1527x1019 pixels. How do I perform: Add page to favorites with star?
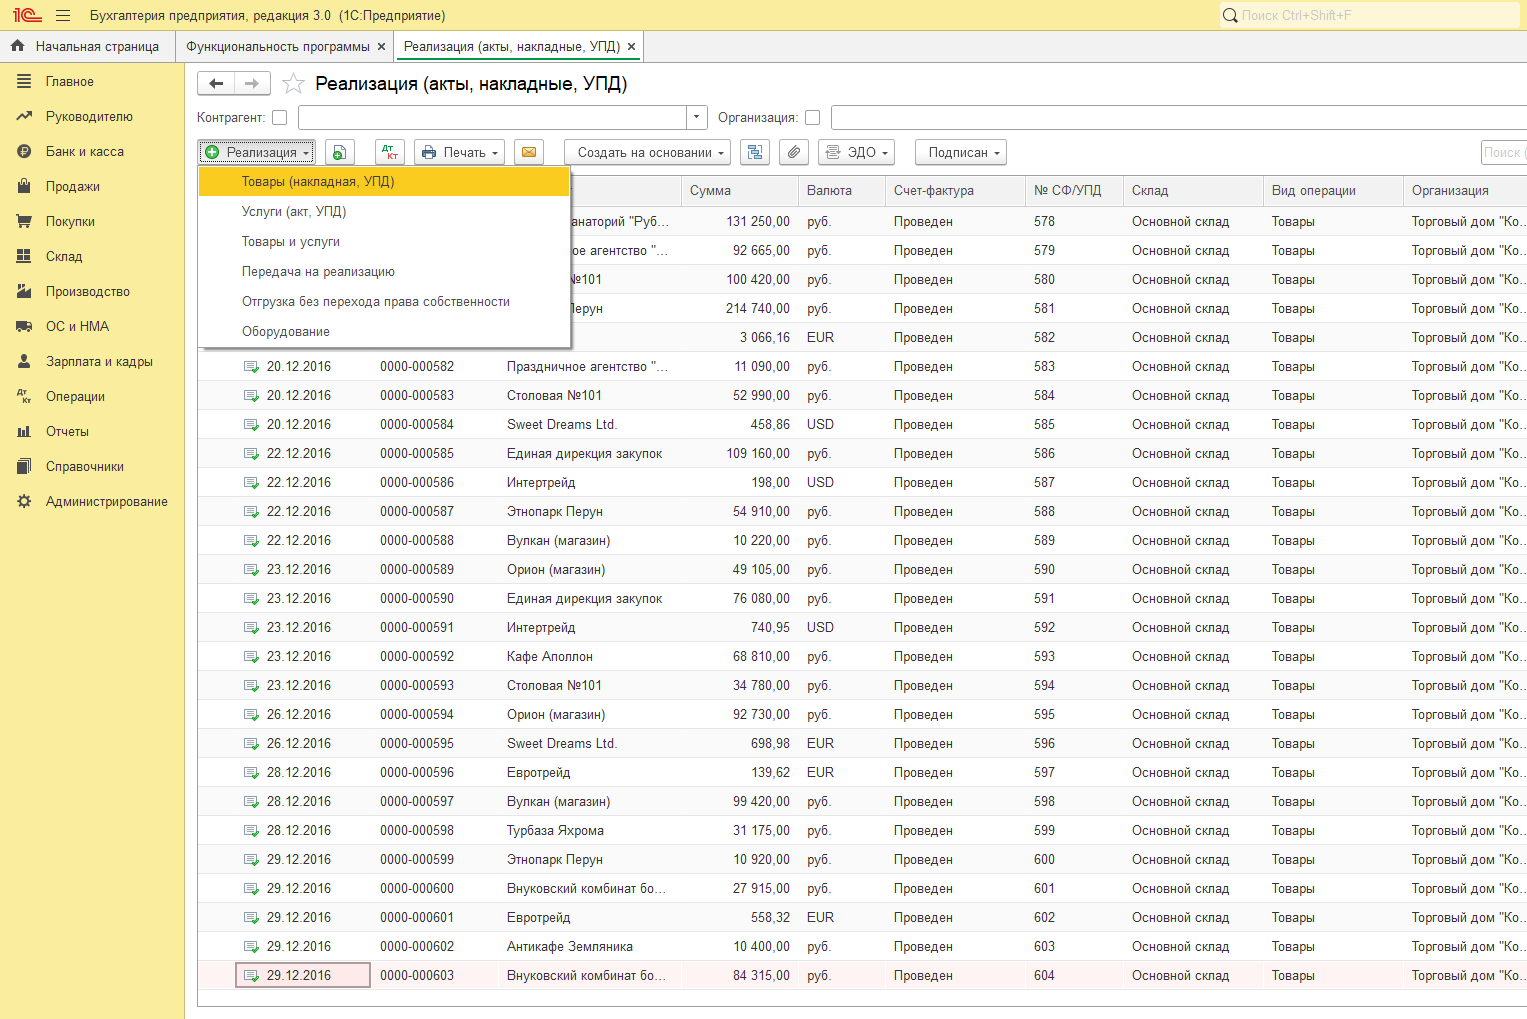tap(293, 84)
